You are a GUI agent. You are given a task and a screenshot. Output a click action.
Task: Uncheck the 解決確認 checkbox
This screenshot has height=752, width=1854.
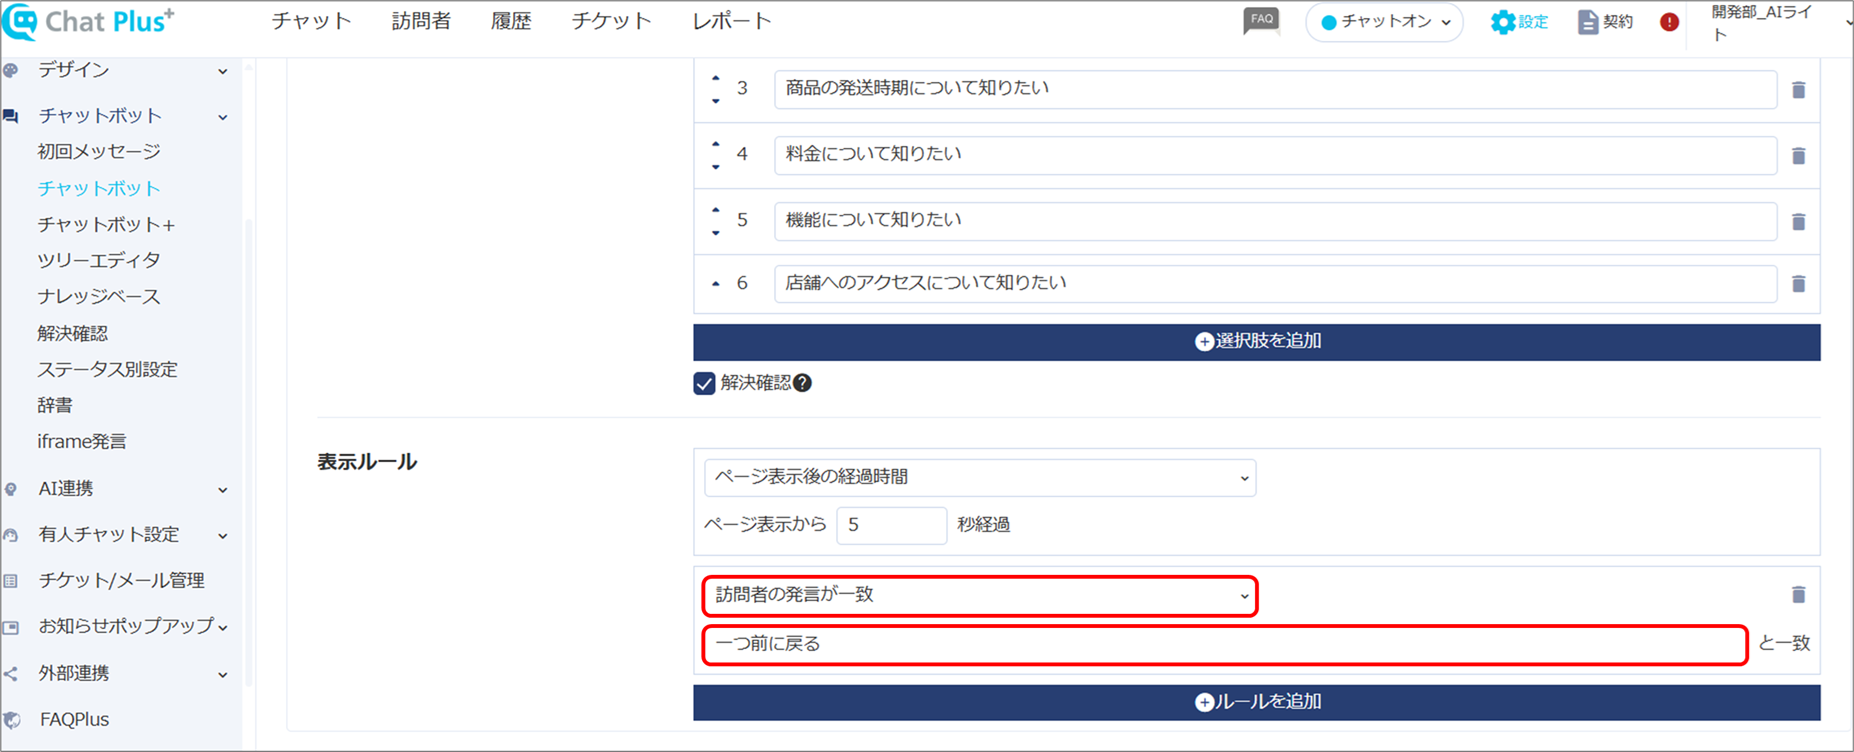coord(704,383)
